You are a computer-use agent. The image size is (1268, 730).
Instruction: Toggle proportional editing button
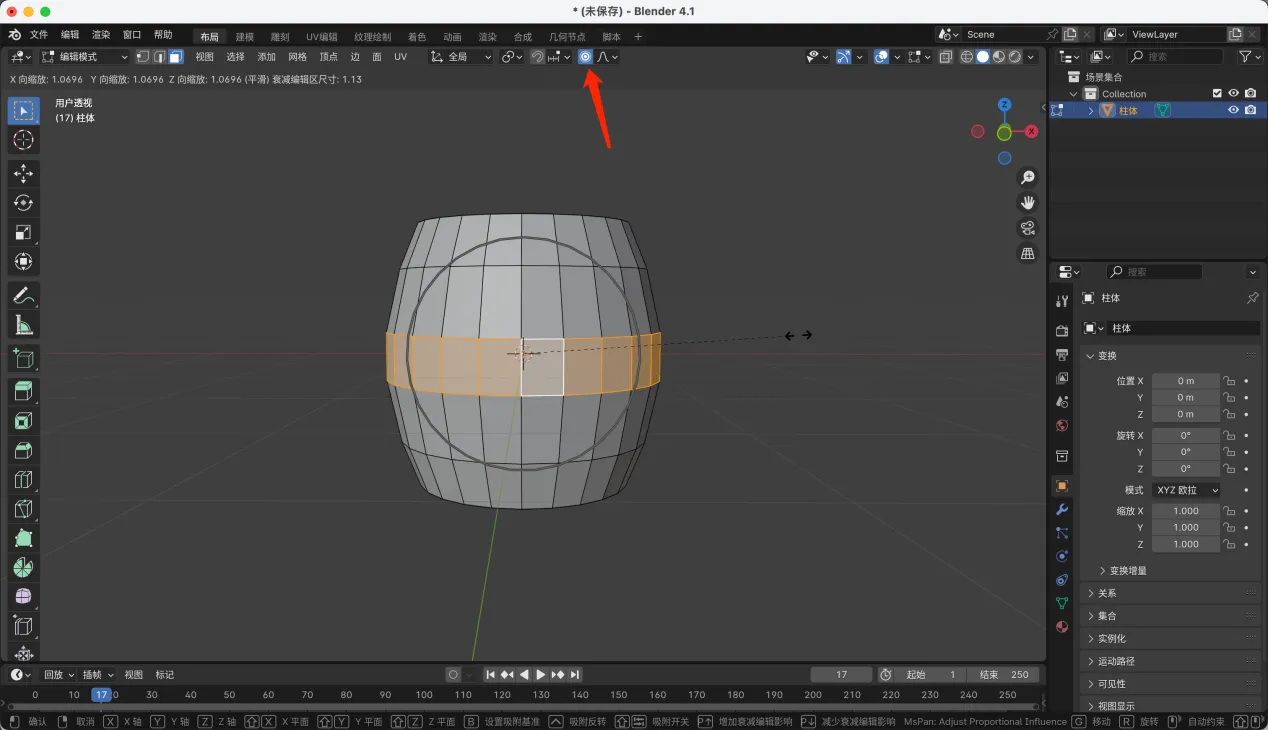[585, 57]
